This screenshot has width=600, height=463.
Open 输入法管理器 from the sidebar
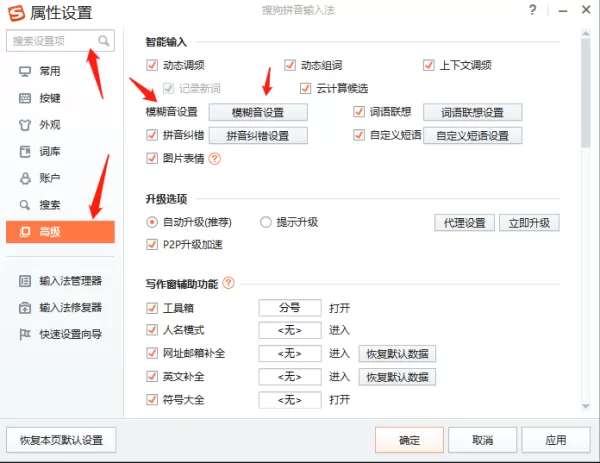60,281
